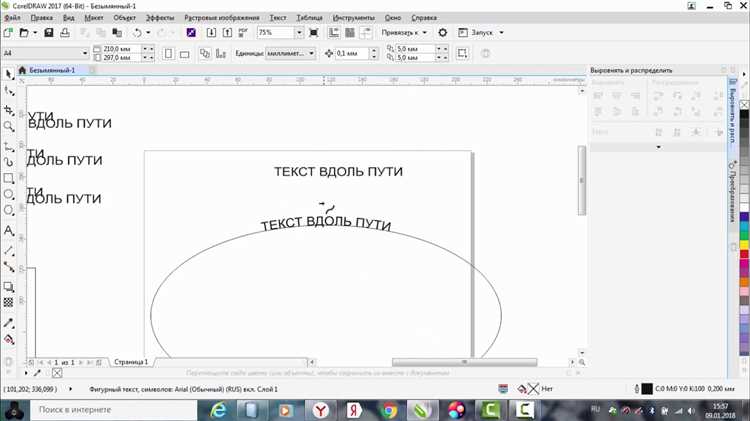Select the Pick tool in toolbox
Screen dimensions: 750x421
click(9, 74)
